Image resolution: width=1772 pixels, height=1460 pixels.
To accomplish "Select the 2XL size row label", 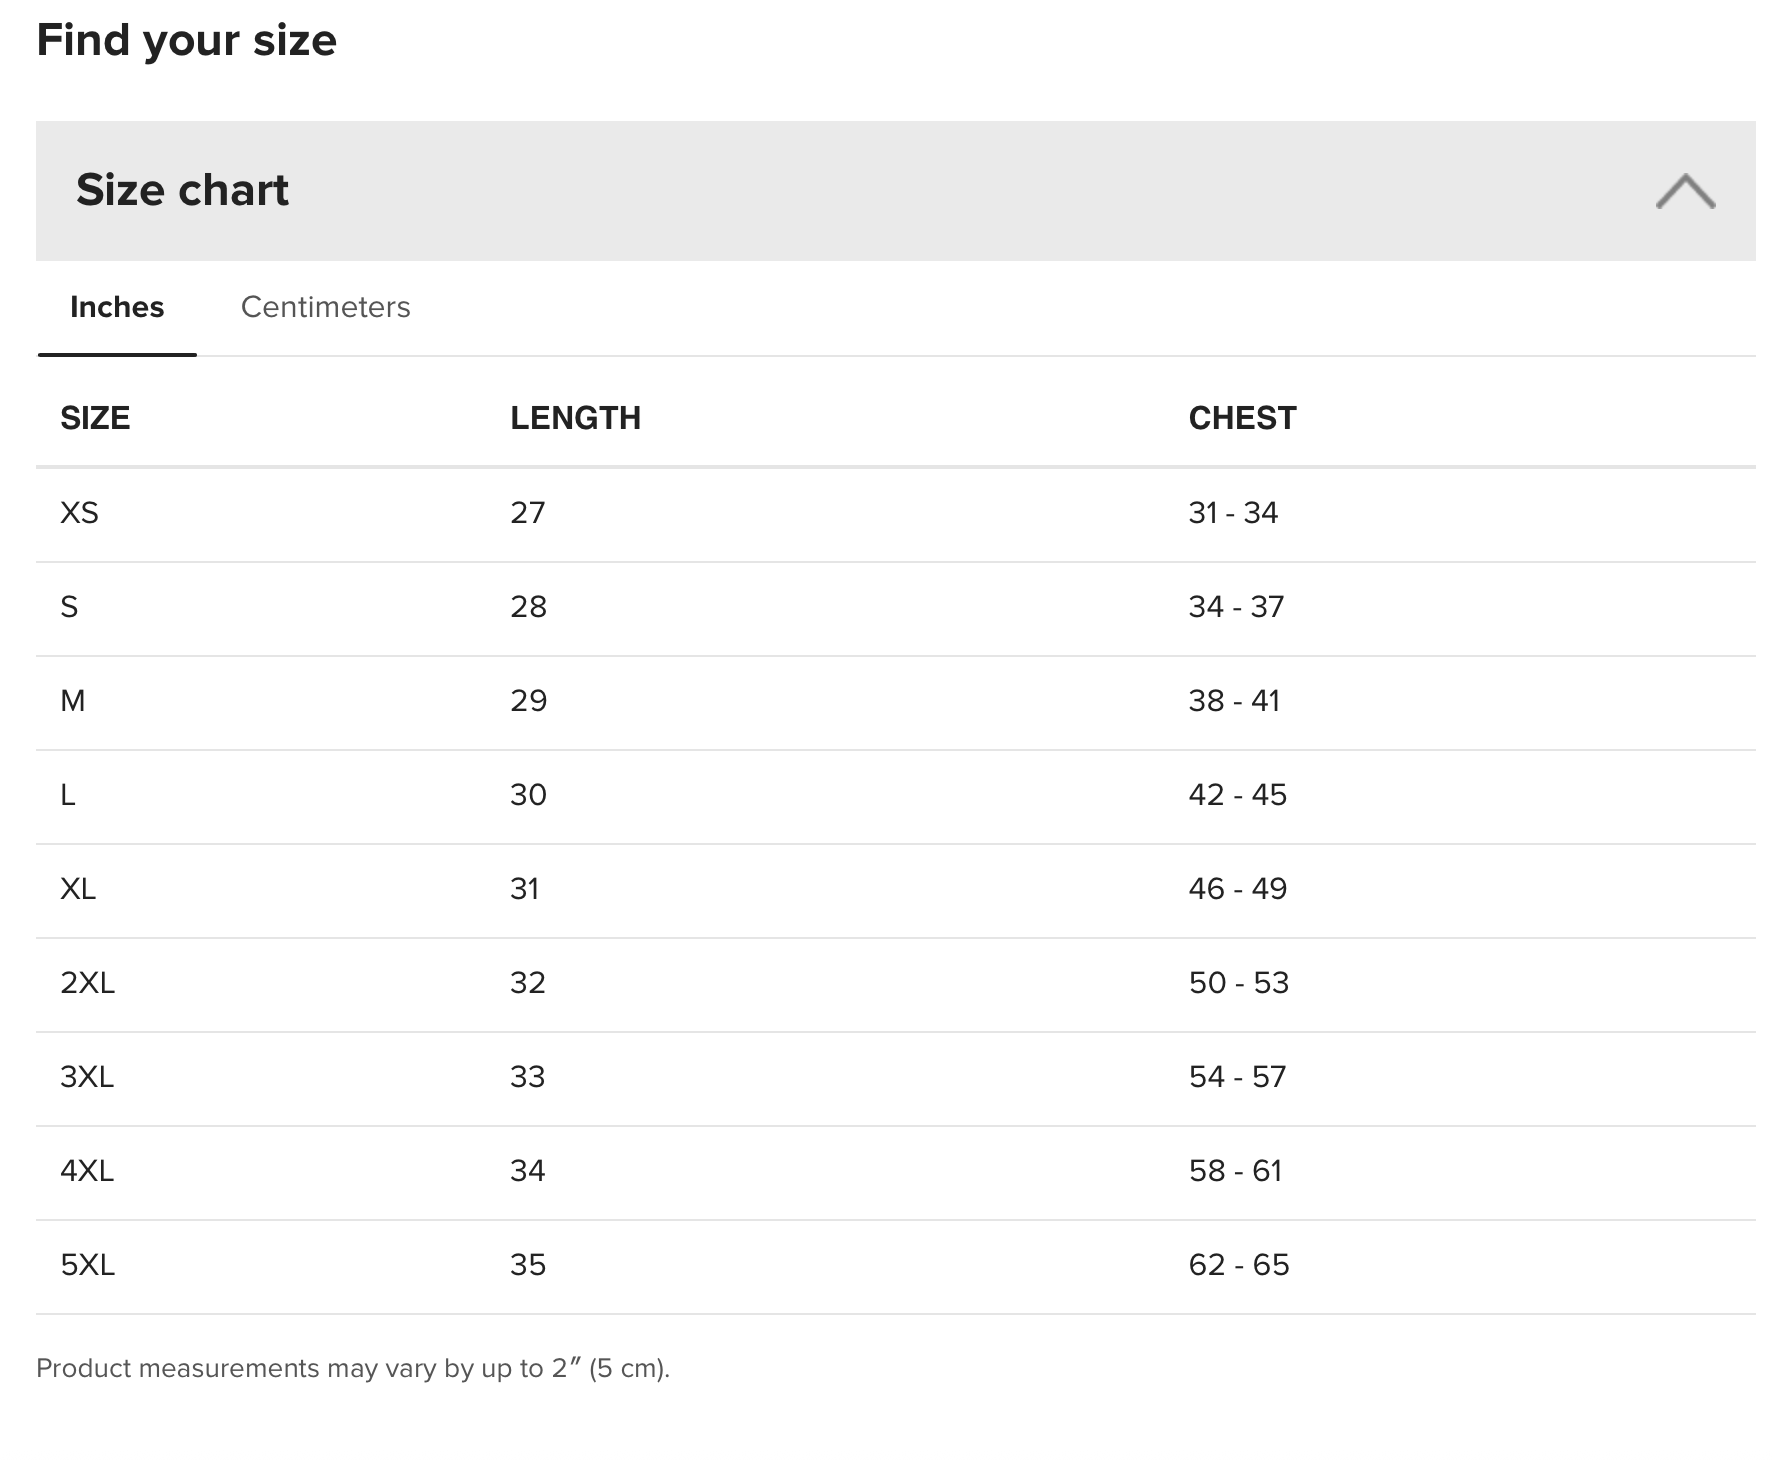I will (x=87, y=983).
